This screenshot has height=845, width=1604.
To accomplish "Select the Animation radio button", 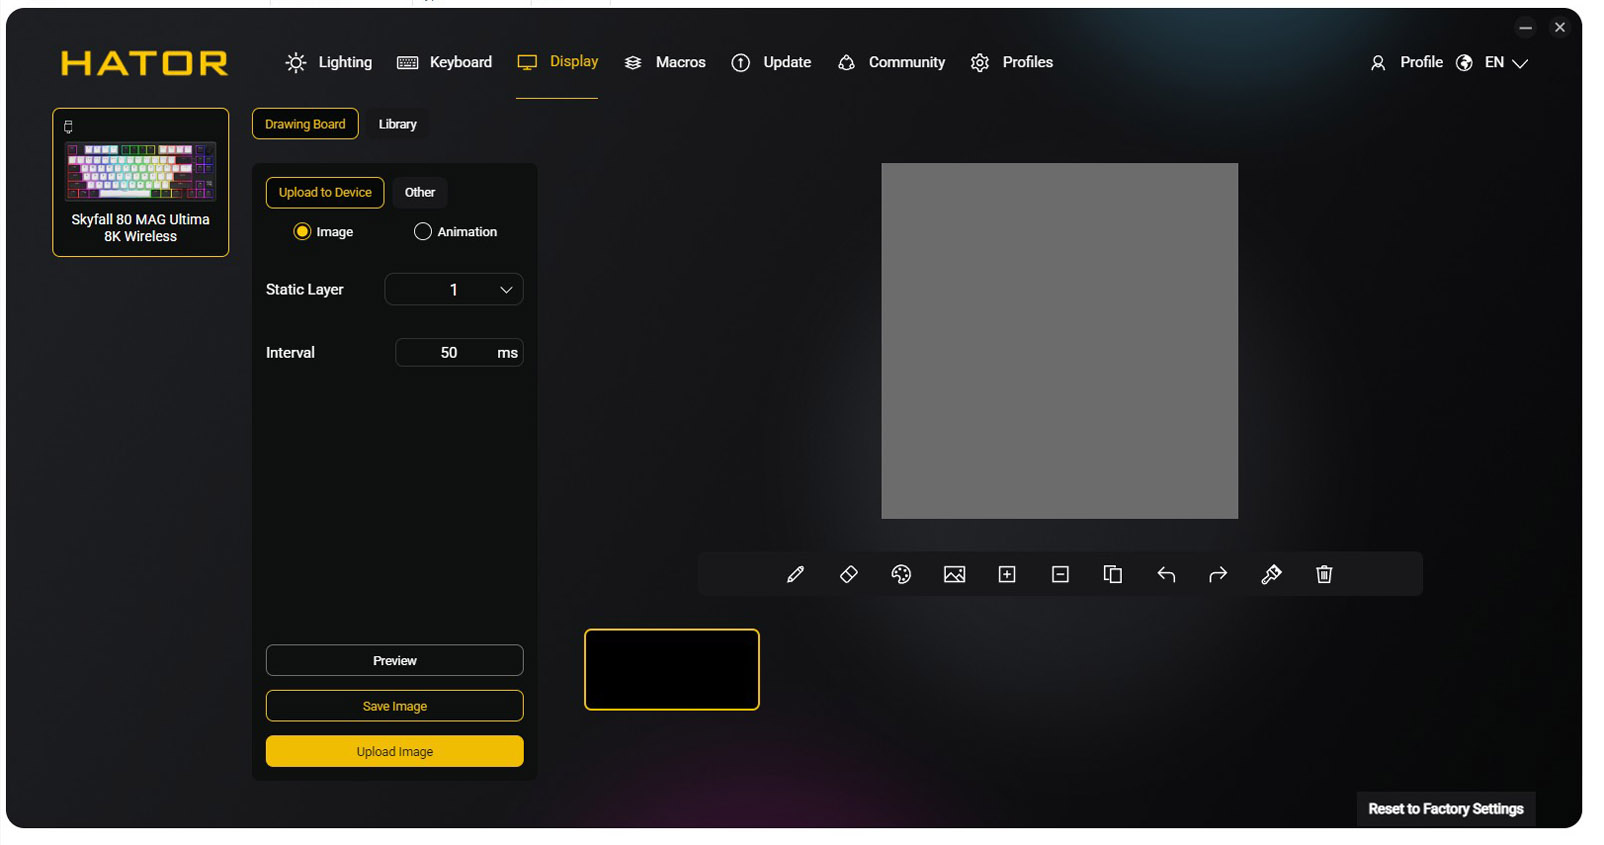I will point(423,232).
